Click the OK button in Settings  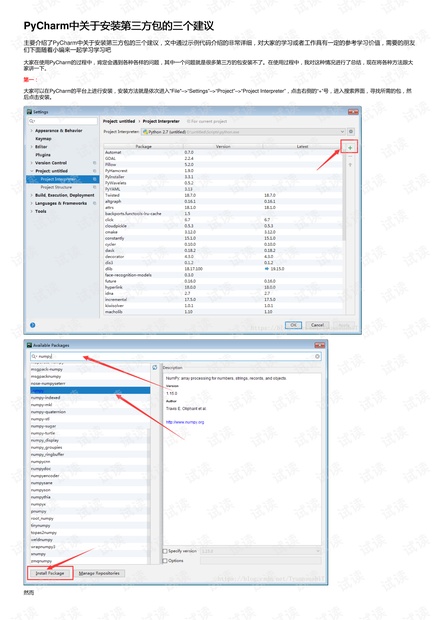click(293, 325)
